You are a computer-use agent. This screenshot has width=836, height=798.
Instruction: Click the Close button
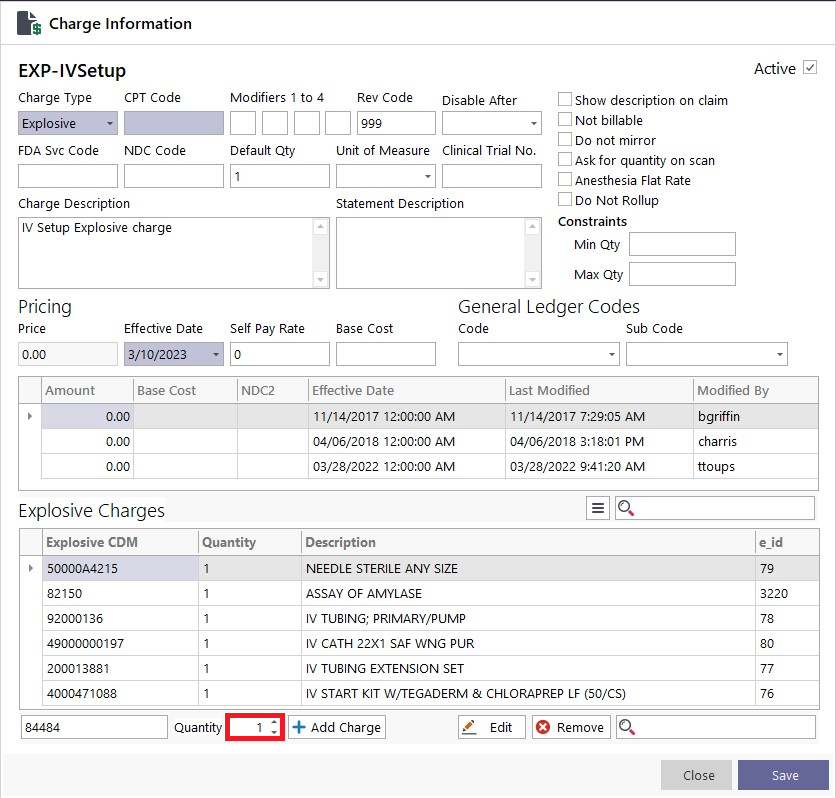pyautogui.click(x=696, y=775)
